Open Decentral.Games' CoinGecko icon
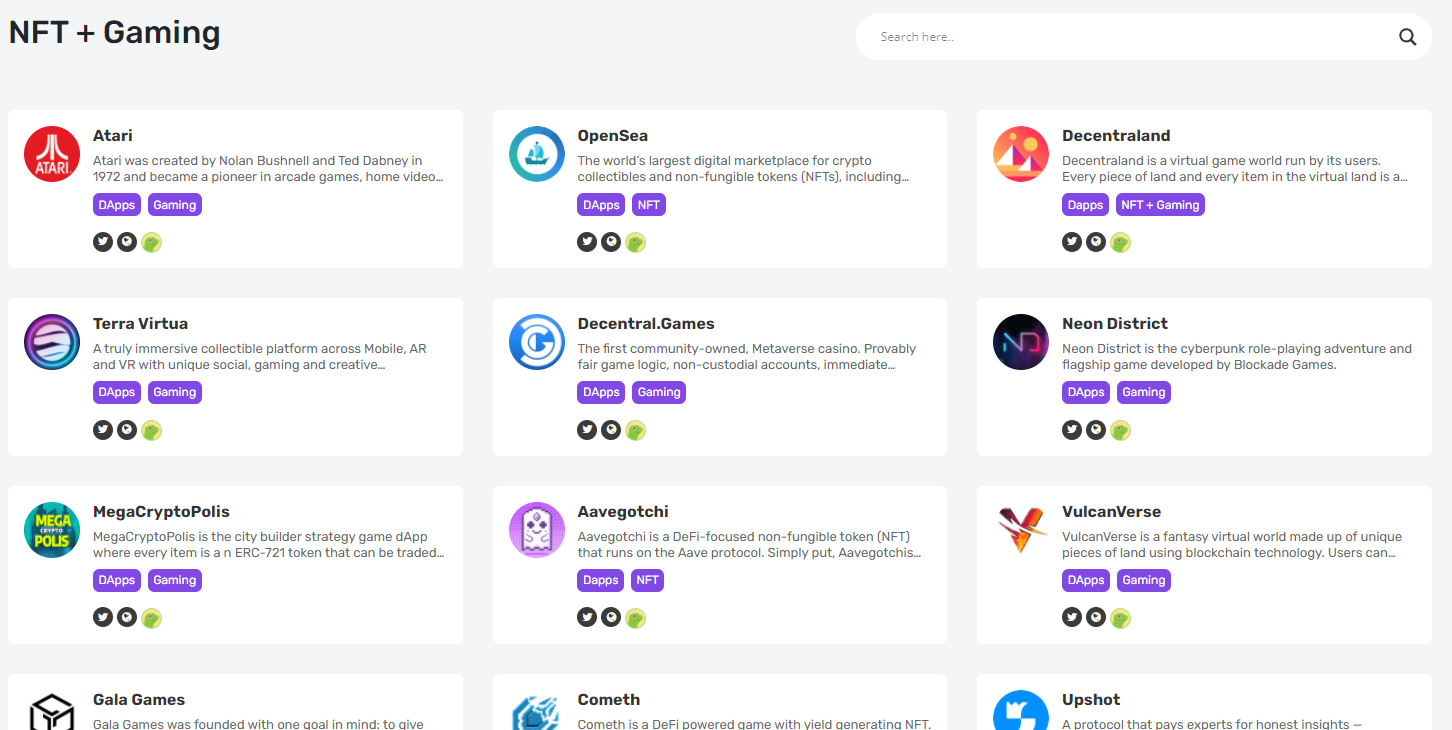The width and height of the screenshot is (1452, 730). pyautogui.click(x=636, y=430)
